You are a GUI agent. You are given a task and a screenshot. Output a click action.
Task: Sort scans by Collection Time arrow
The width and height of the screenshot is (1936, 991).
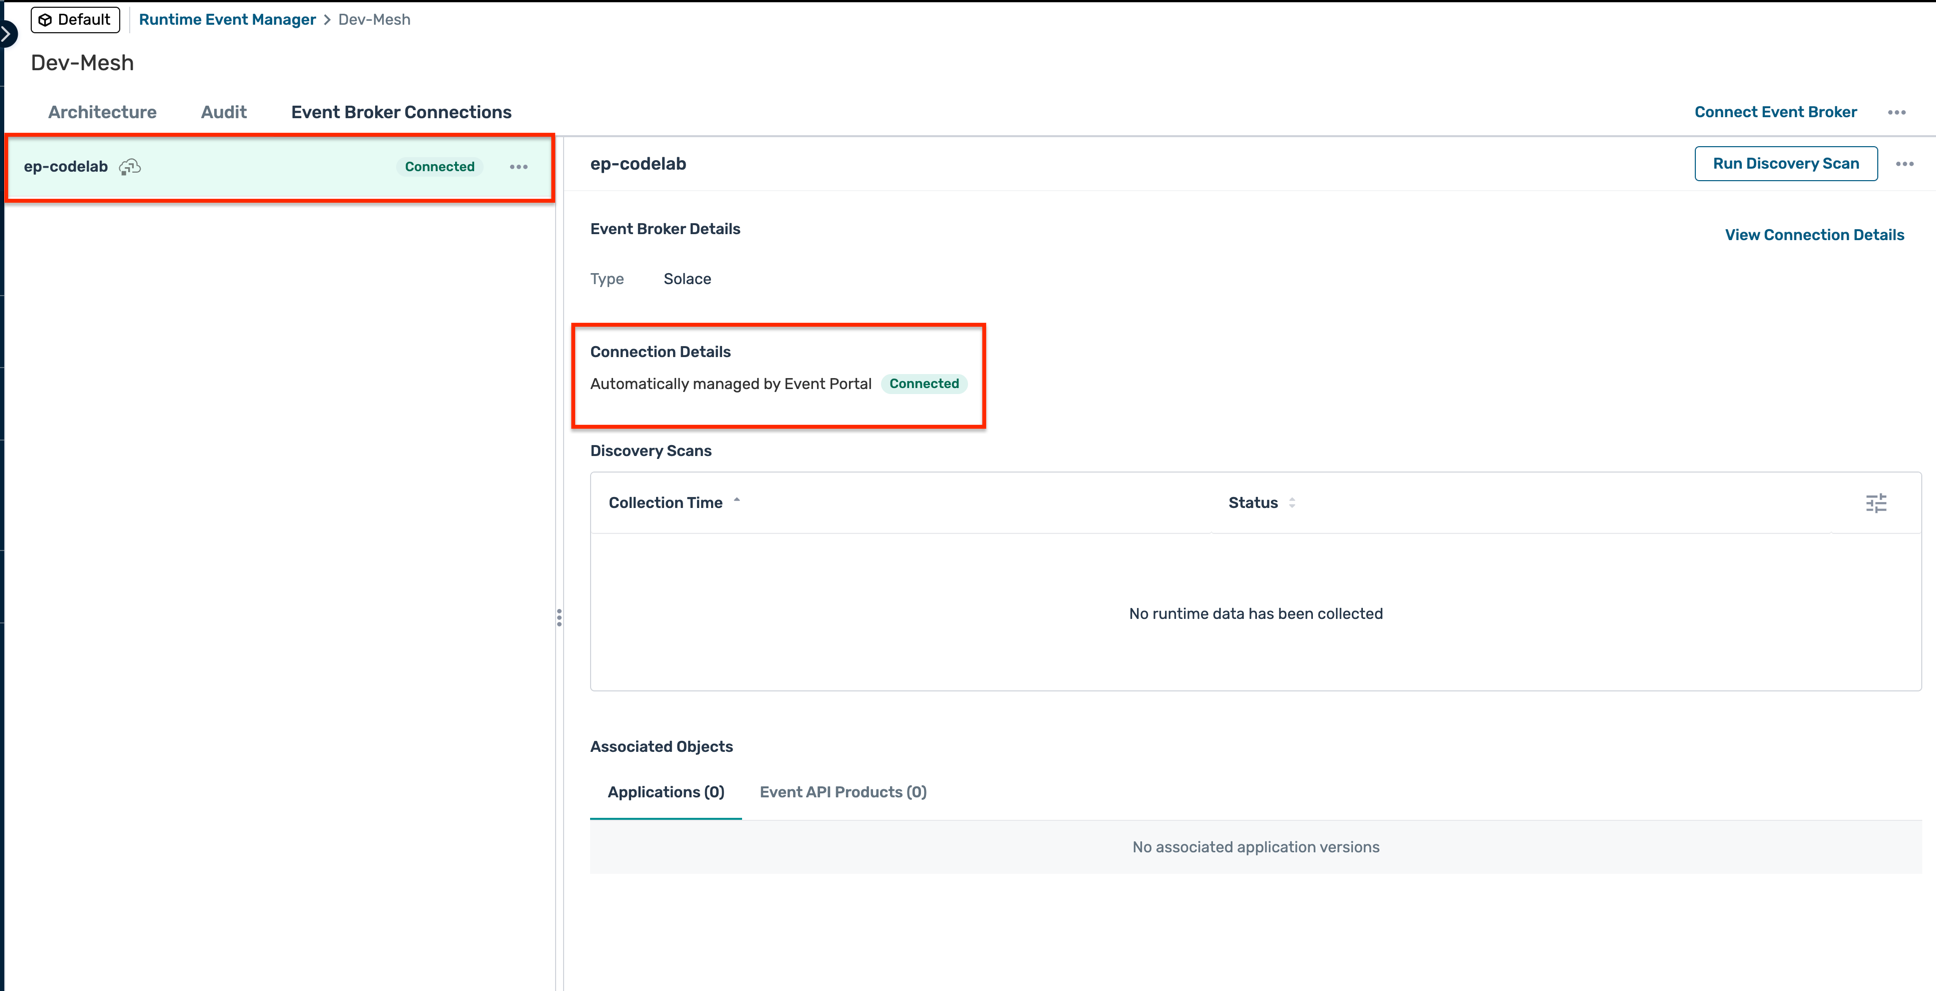tap(737, 502)
